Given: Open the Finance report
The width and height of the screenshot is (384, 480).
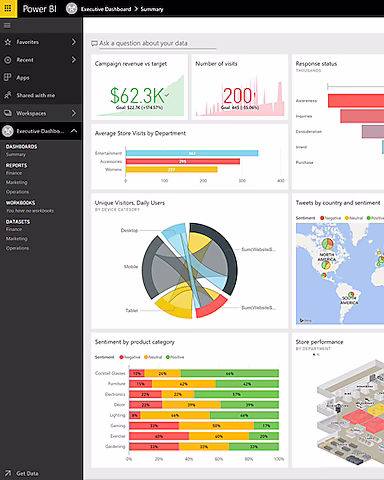Looking at the screenshot, I should coord(14,173).
